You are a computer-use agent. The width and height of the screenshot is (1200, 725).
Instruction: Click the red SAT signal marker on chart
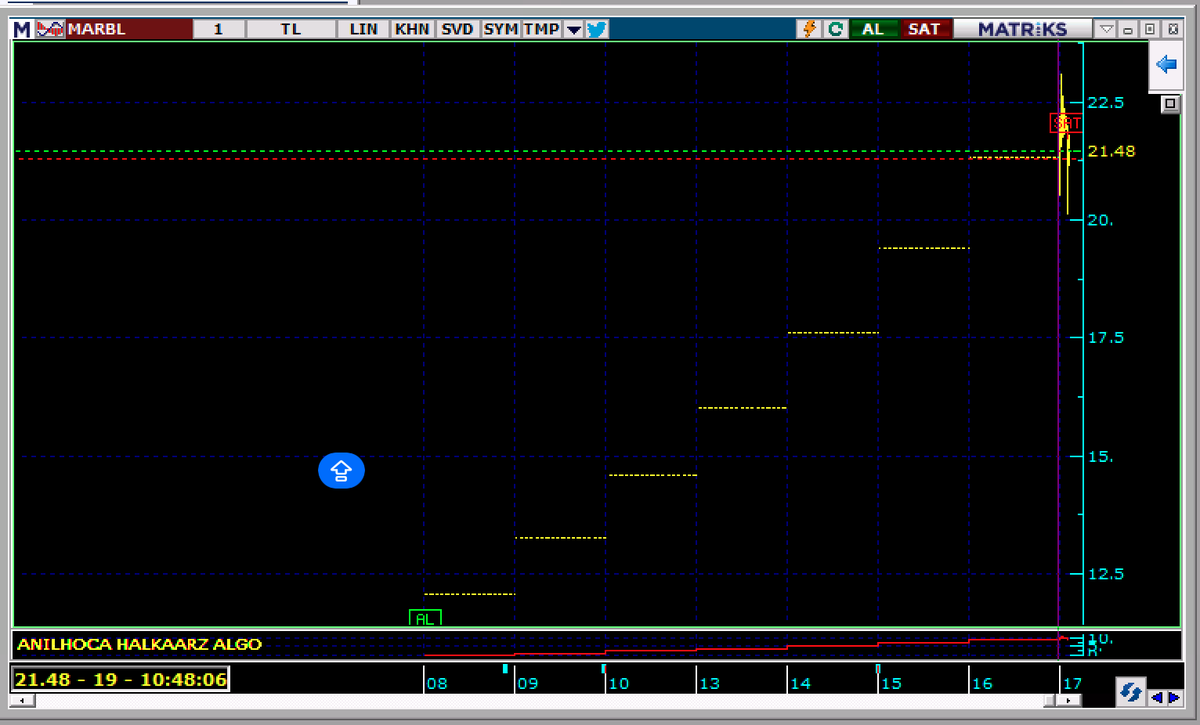1066,123
